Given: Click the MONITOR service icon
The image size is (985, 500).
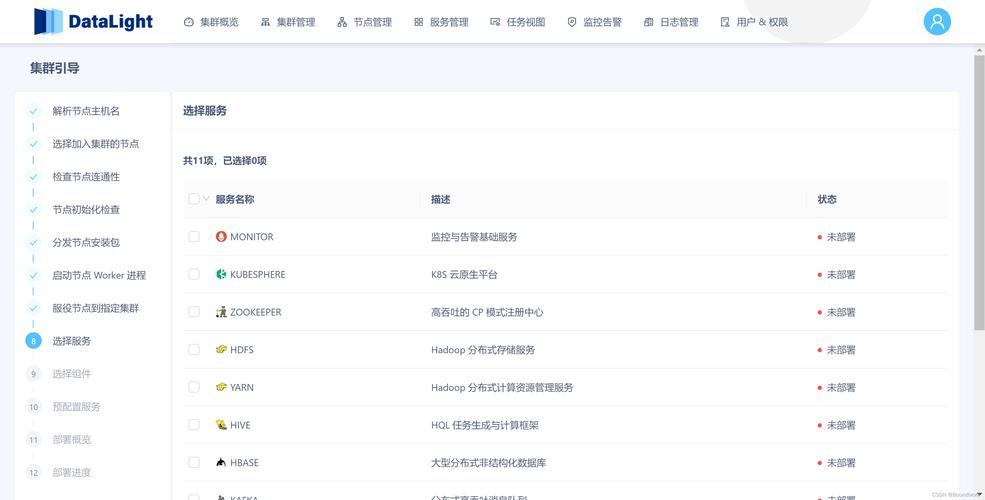Looking at the screenshot, I should [x=221, y=236].
